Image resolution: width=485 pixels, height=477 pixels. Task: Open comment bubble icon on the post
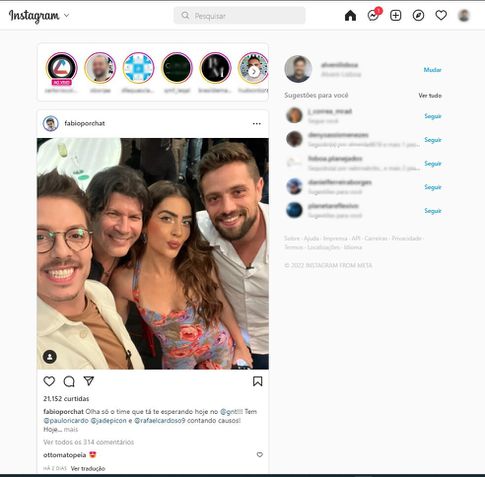coord(69,381)
